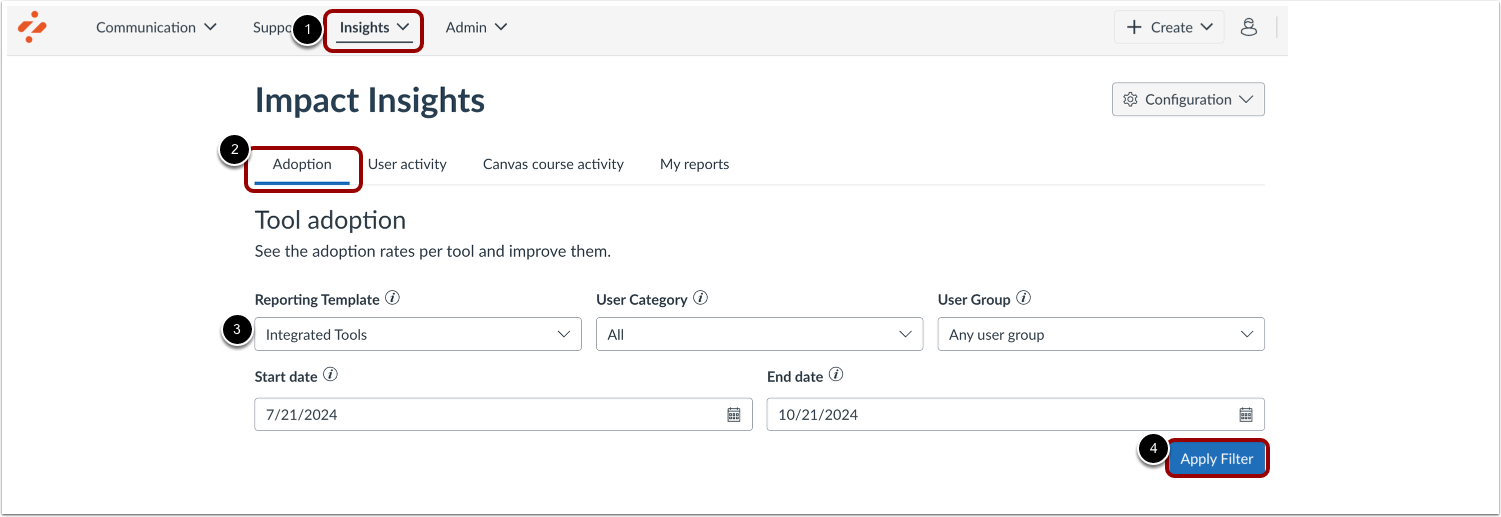The height and width of the screenshot is (517, 1501).
Task: Click the info icon beside Reporting Template
Action: pos(393,298)
